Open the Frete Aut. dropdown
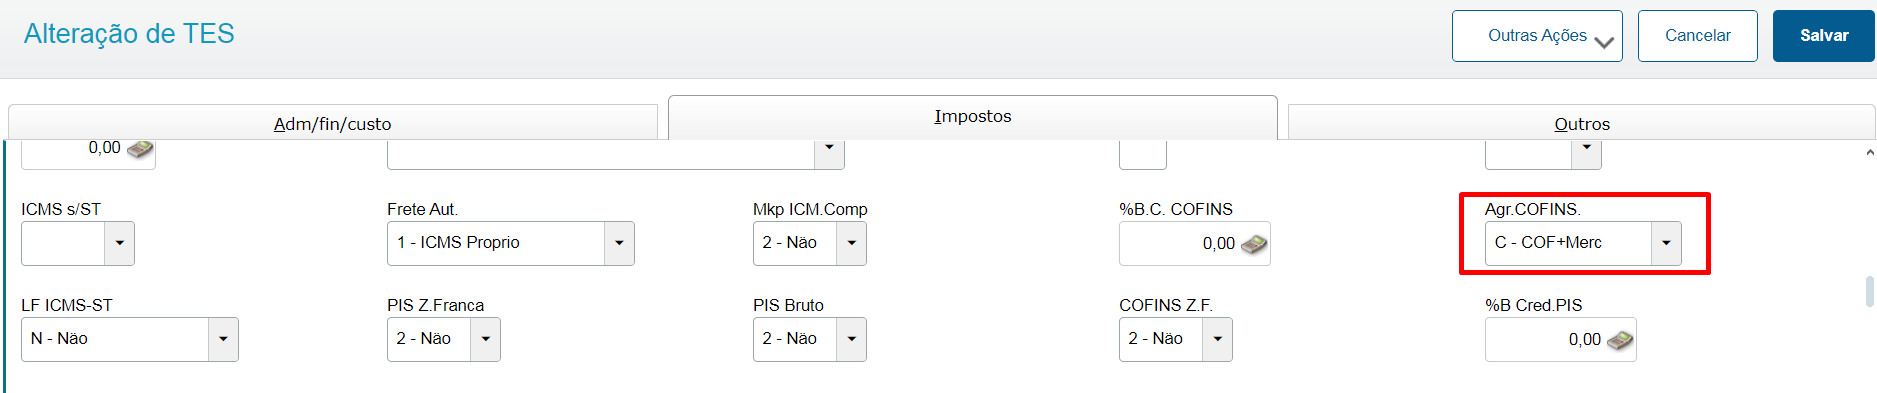 click(619, 243)
